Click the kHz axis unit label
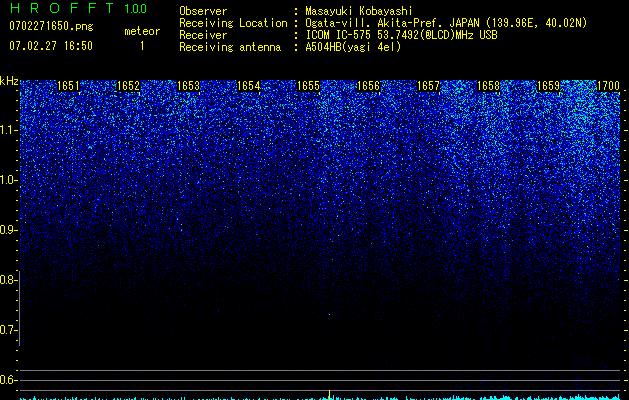629x400 pixels. click(x=9, y=81)
